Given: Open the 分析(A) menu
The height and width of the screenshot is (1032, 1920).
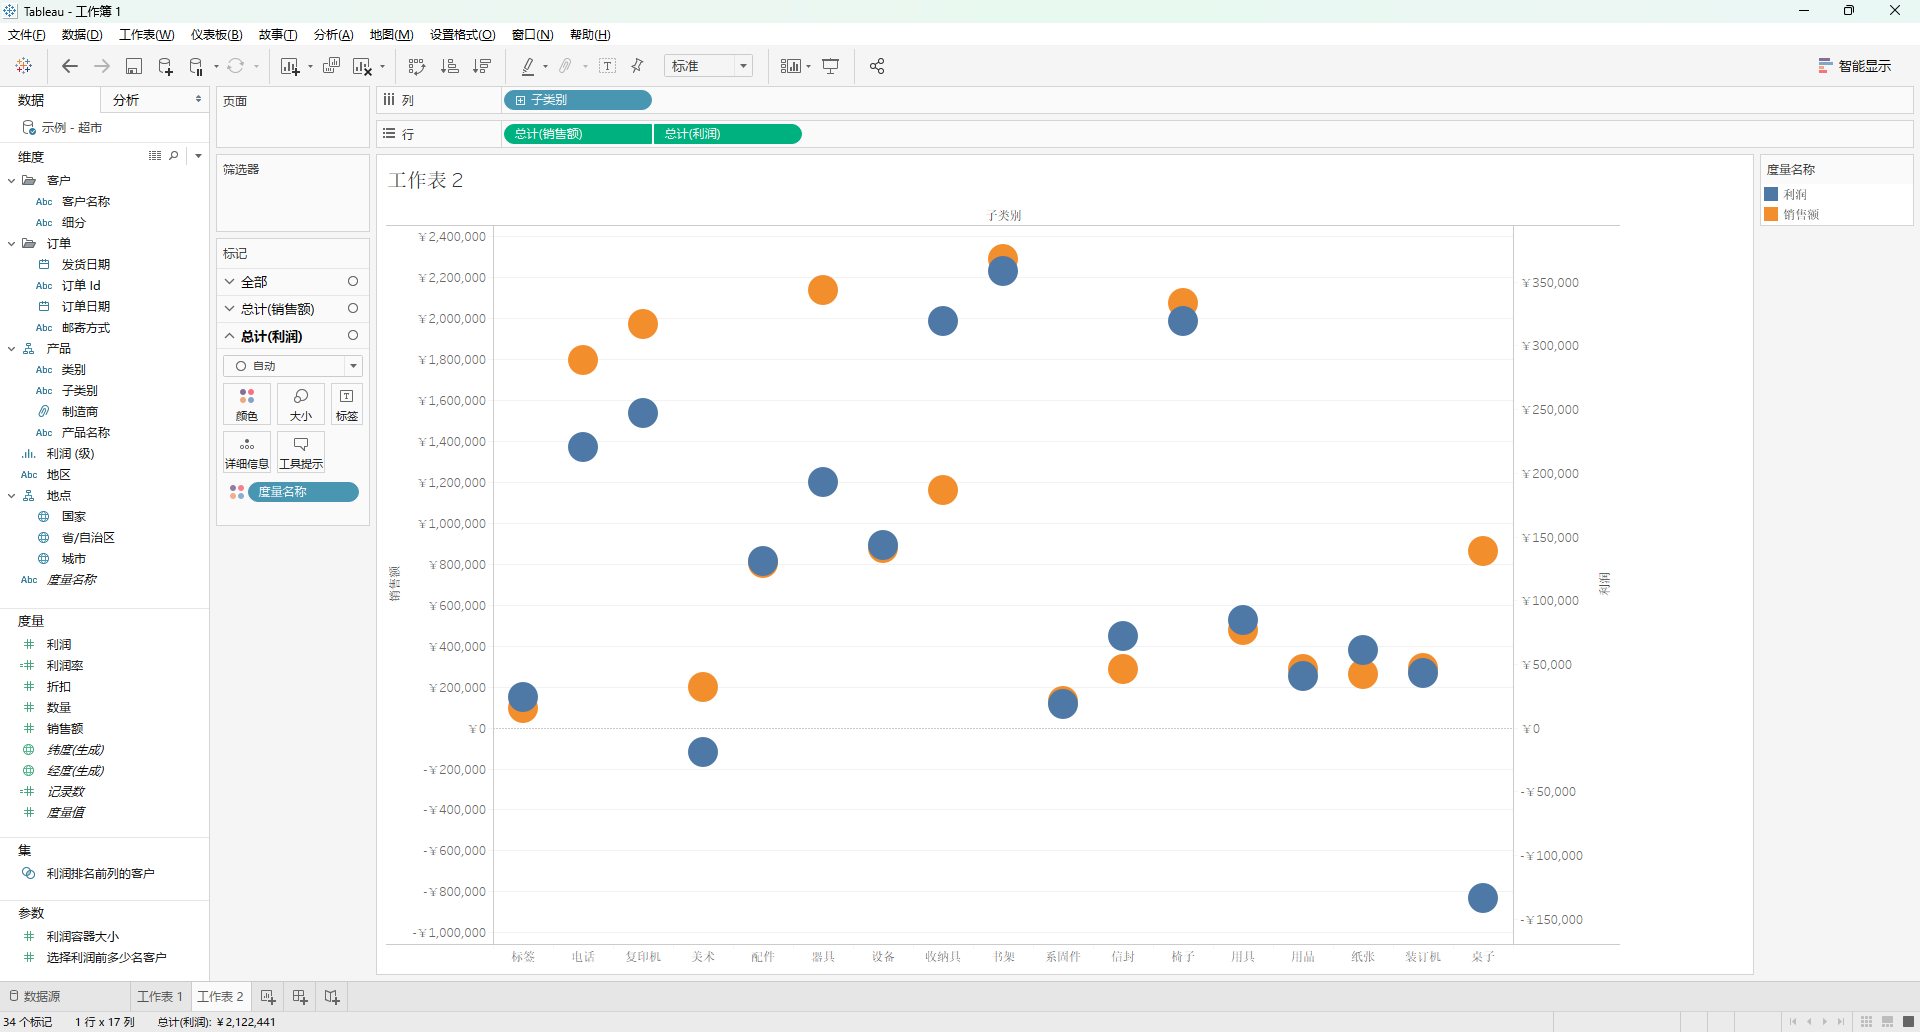Looking at the screenshot, I should (x=333, y=35).
